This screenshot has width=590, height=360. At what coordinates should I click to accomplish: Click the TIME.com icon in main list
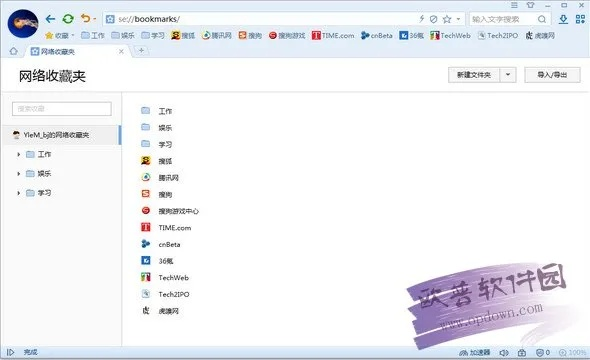146,227
